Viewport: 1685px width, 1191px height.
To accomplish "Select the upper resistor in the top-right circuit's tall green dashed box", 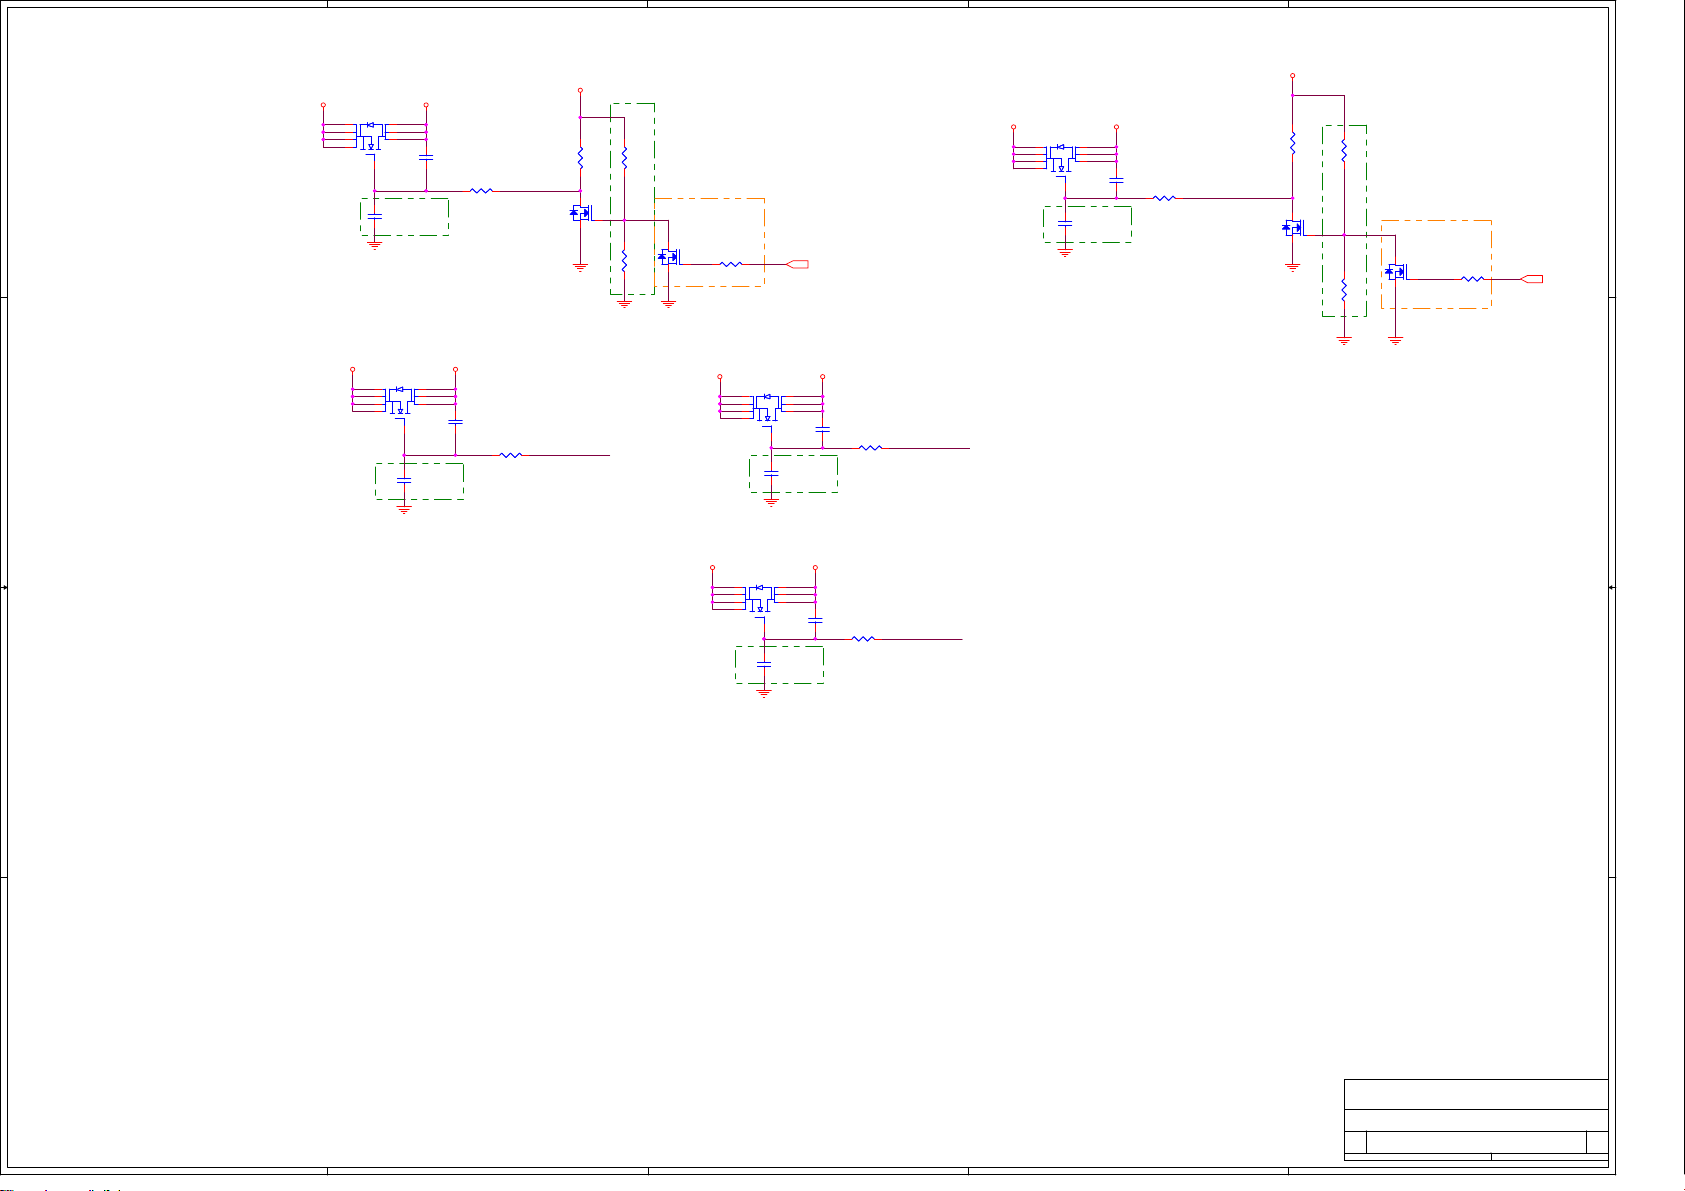I will [1344, 150].
